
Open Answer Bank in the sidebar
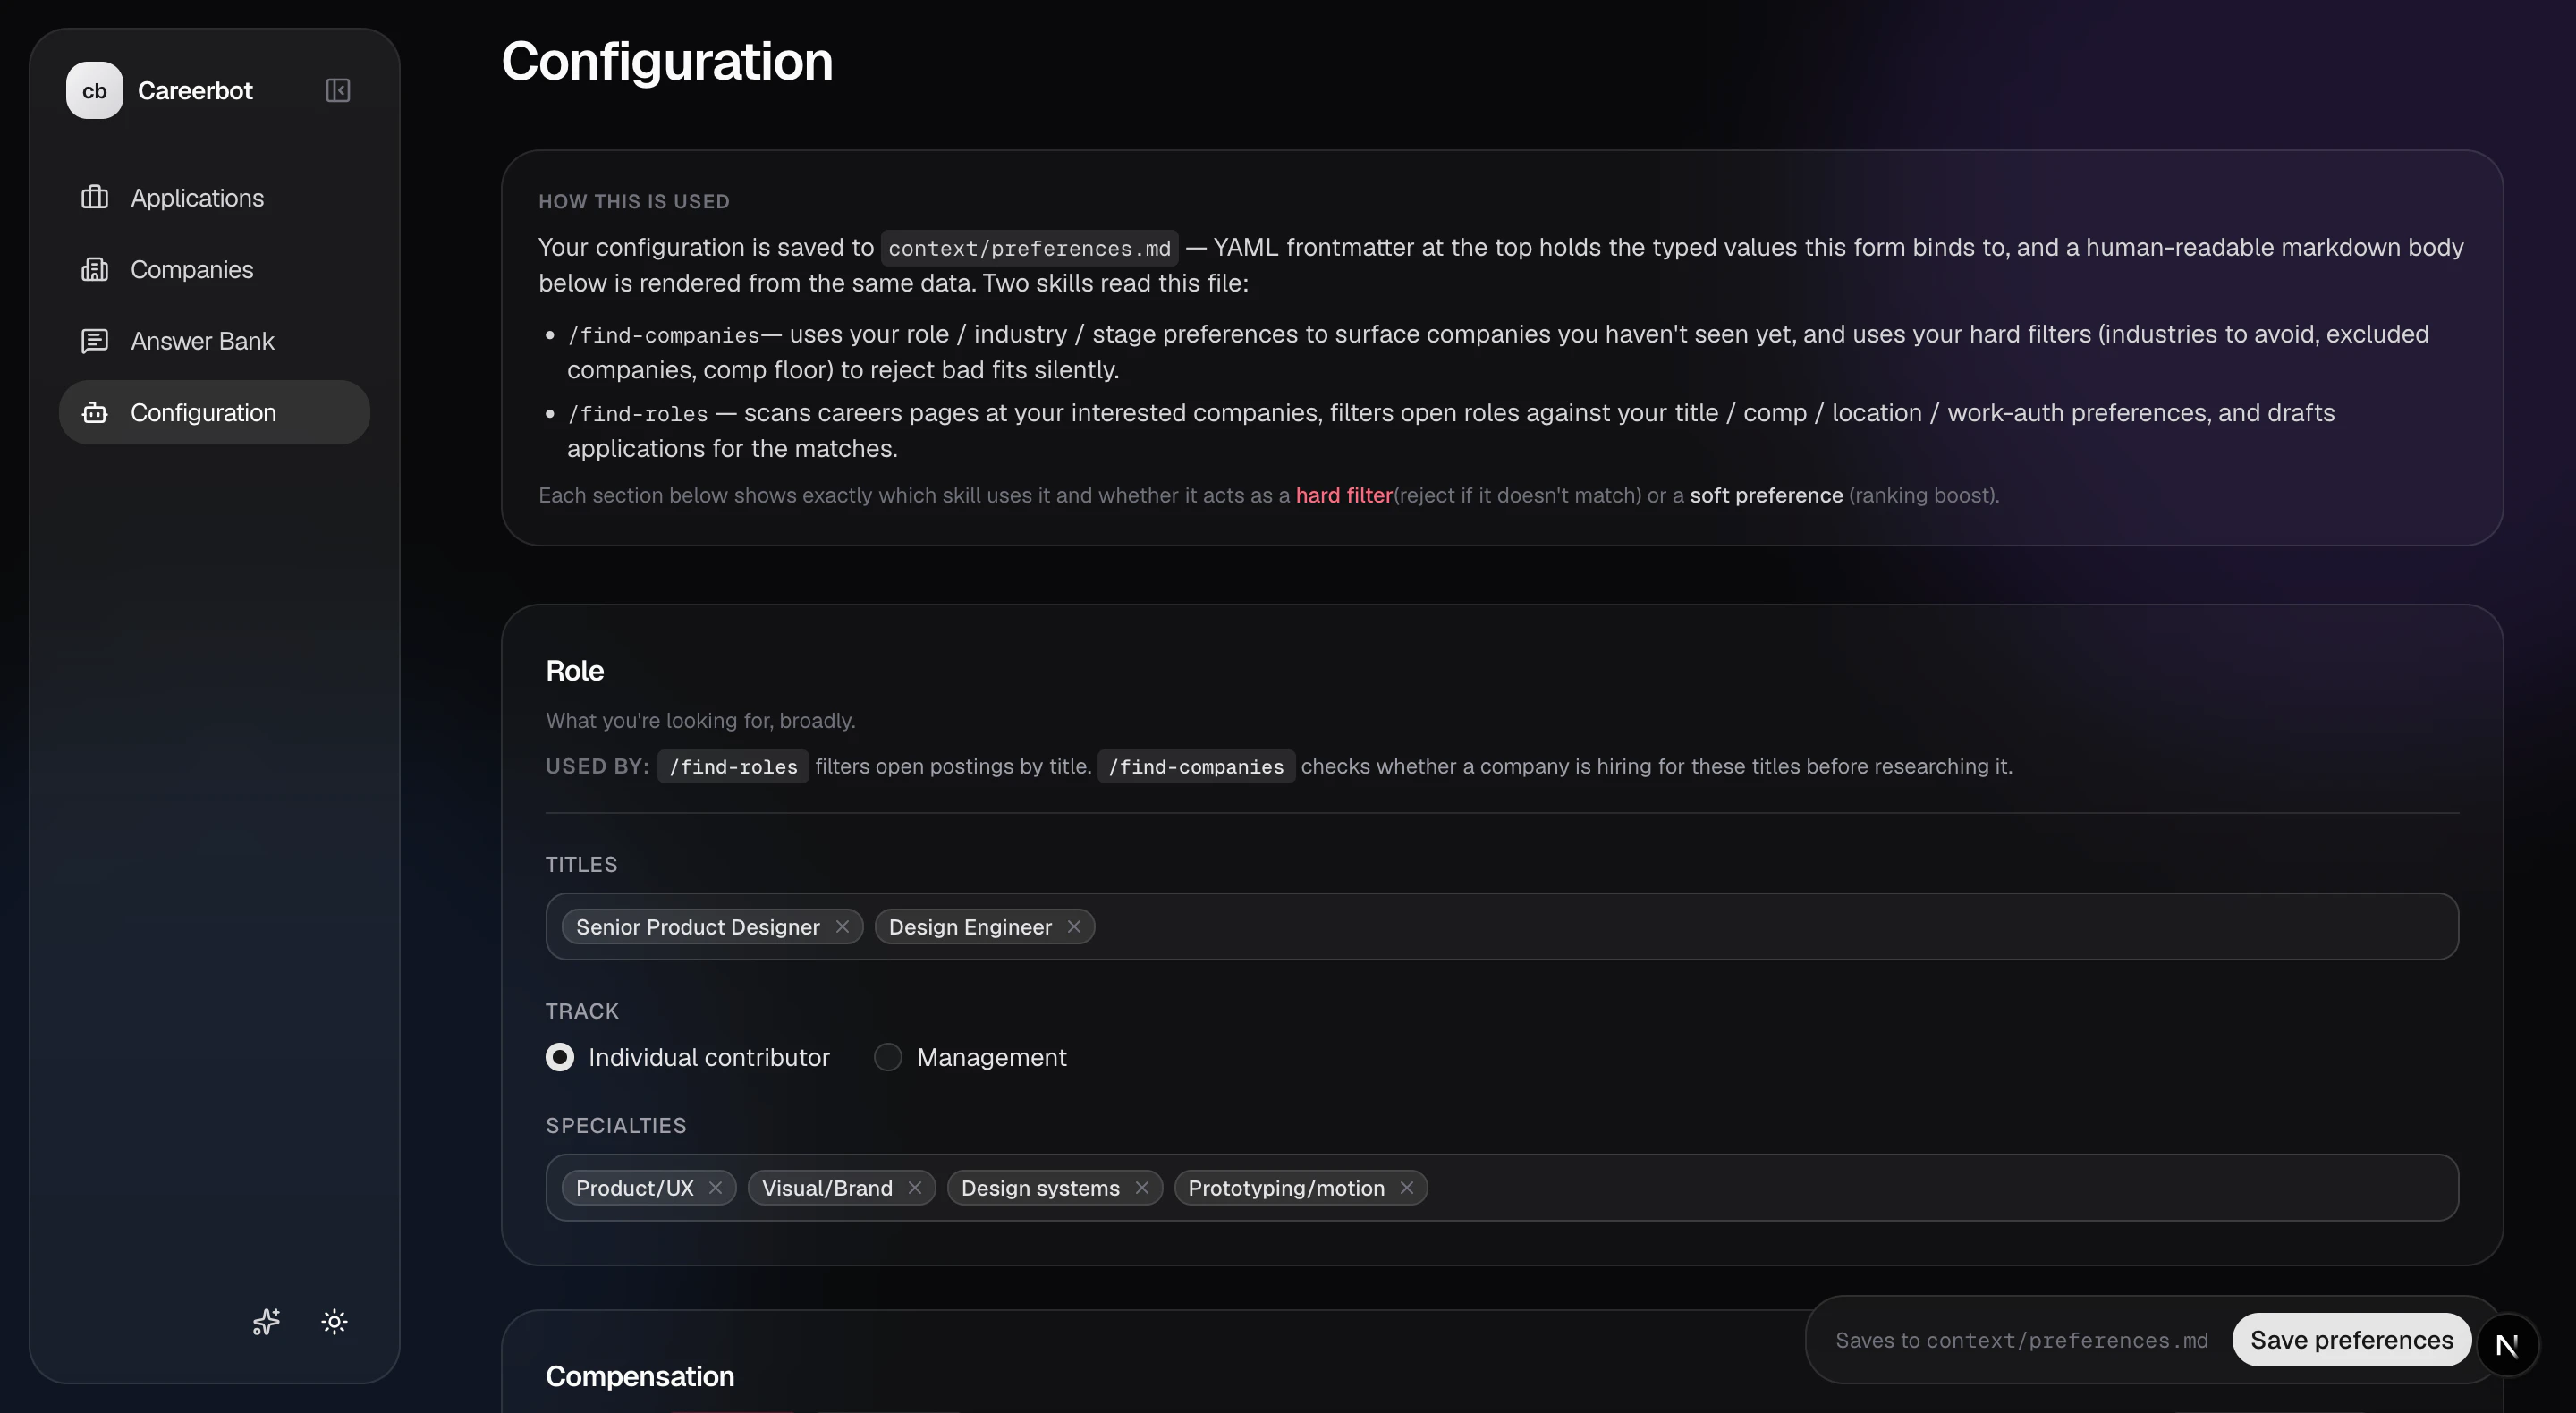click(214, 341)
